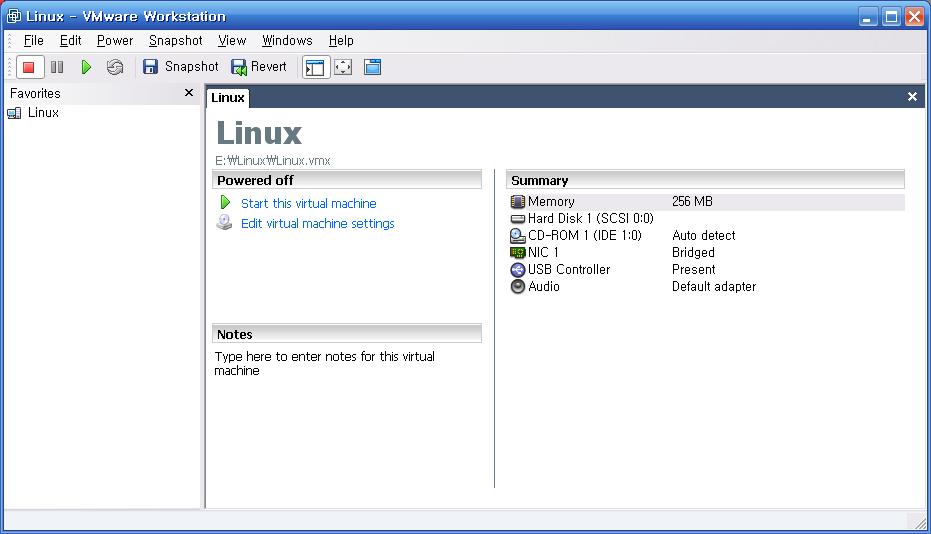Open the Help menu

point(341,40)
